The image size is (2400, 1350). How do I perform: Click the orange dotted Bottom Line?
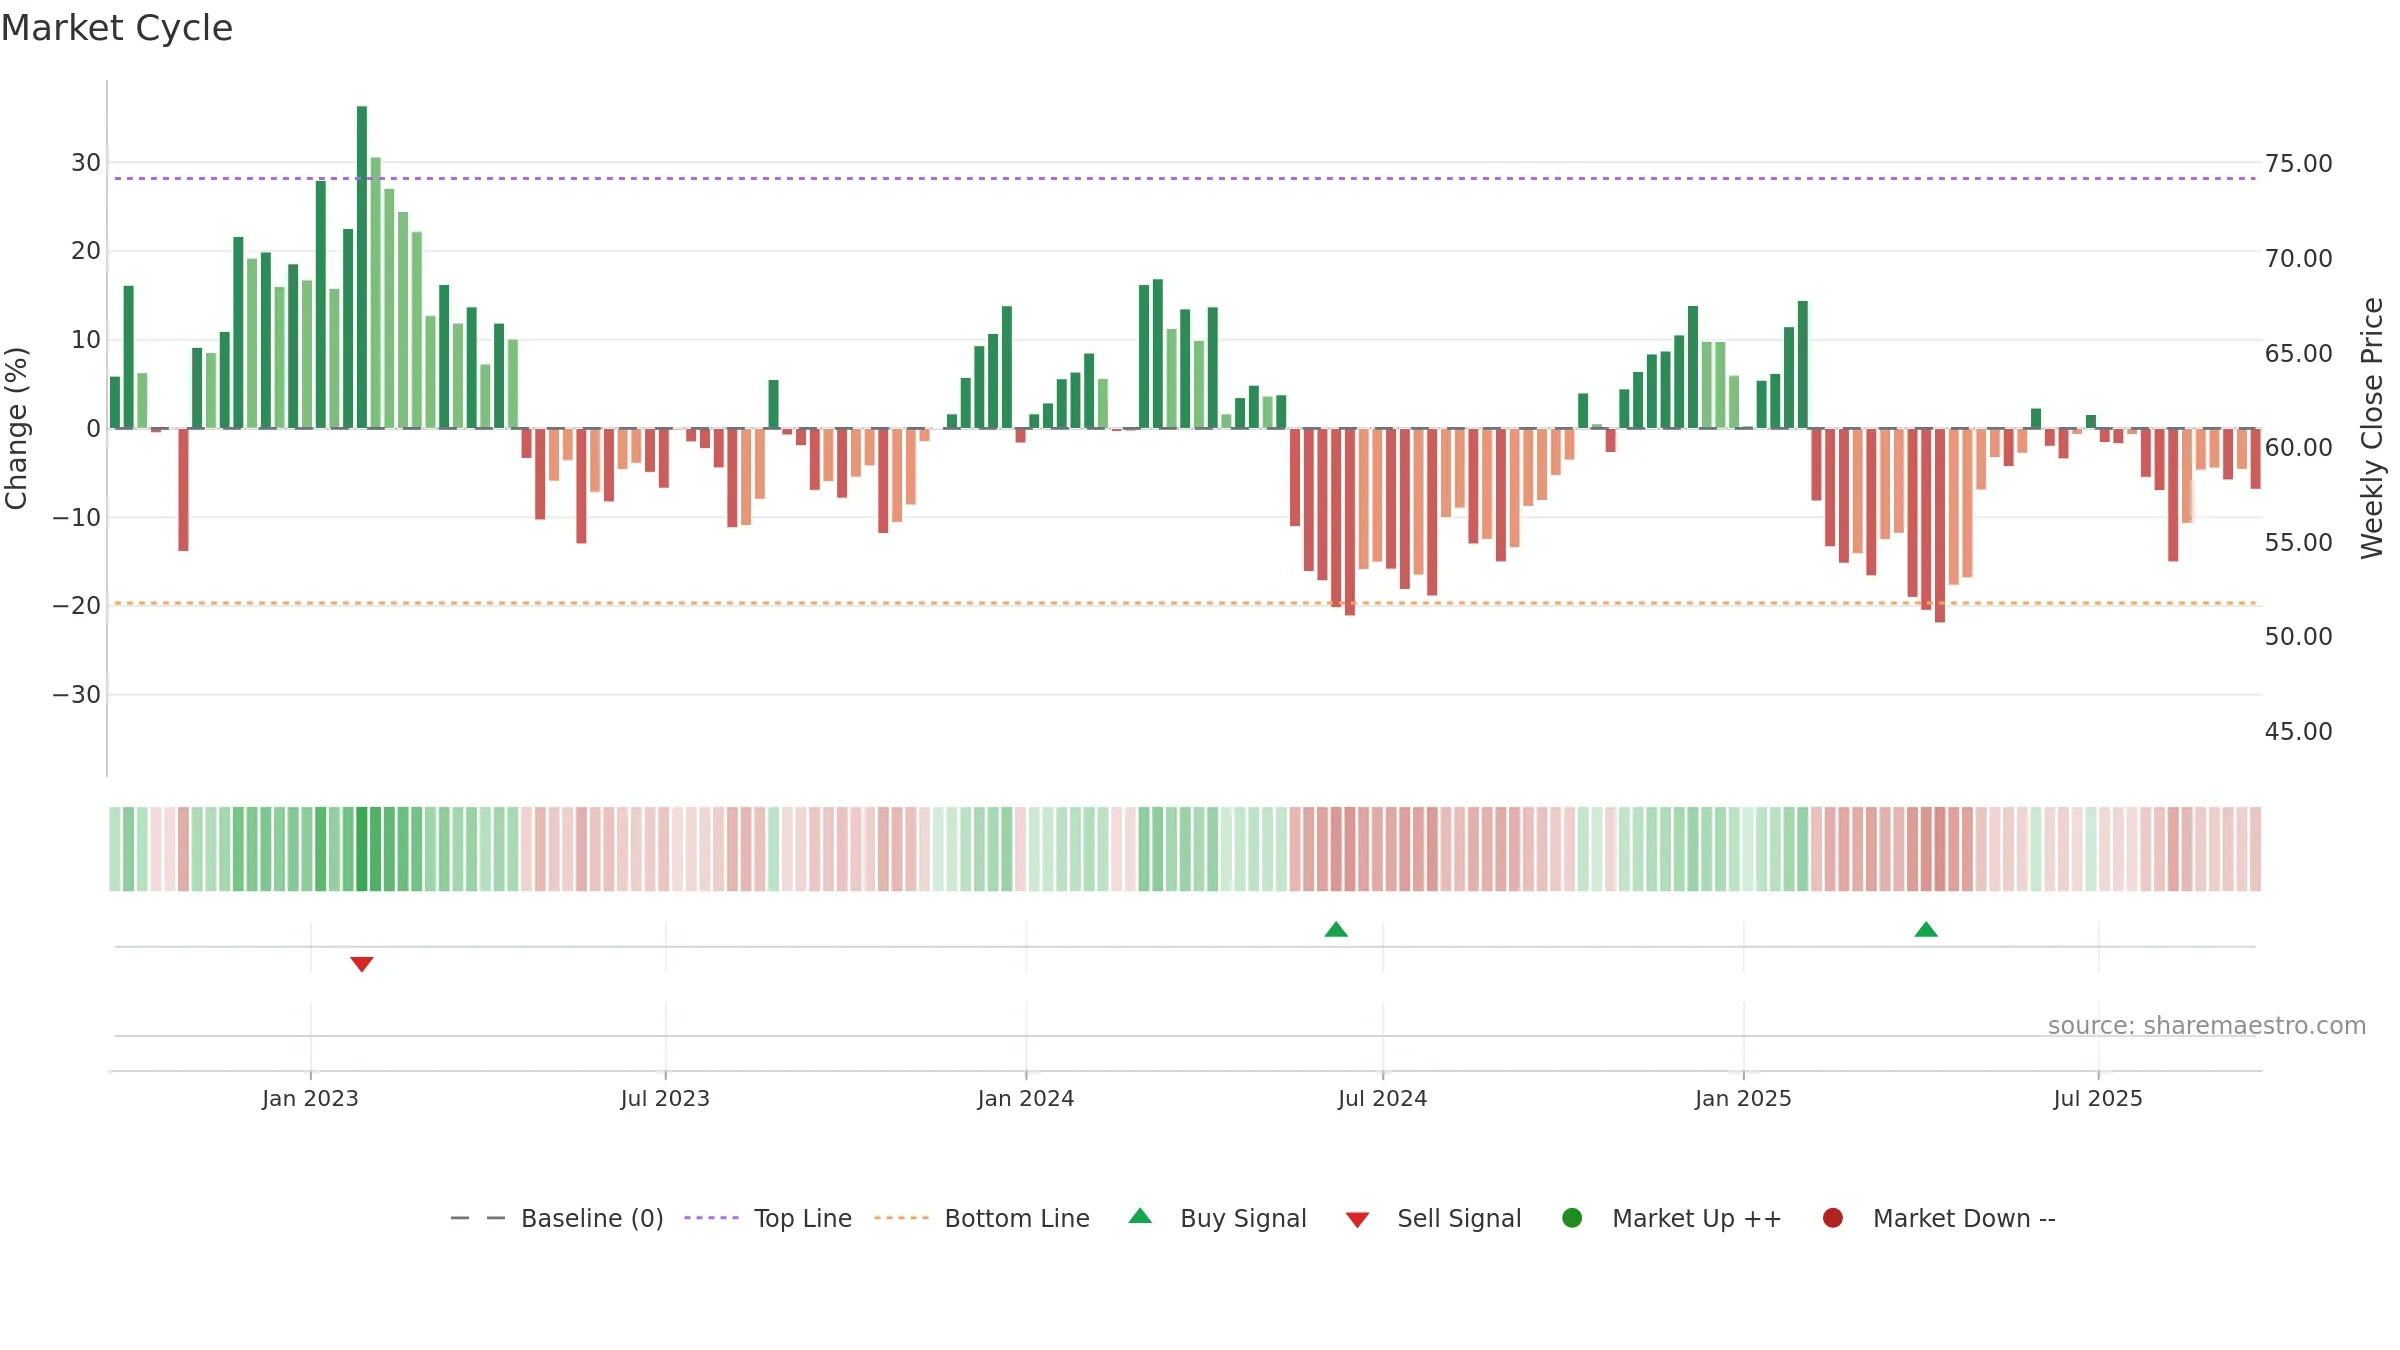(x=1185, y=603)
